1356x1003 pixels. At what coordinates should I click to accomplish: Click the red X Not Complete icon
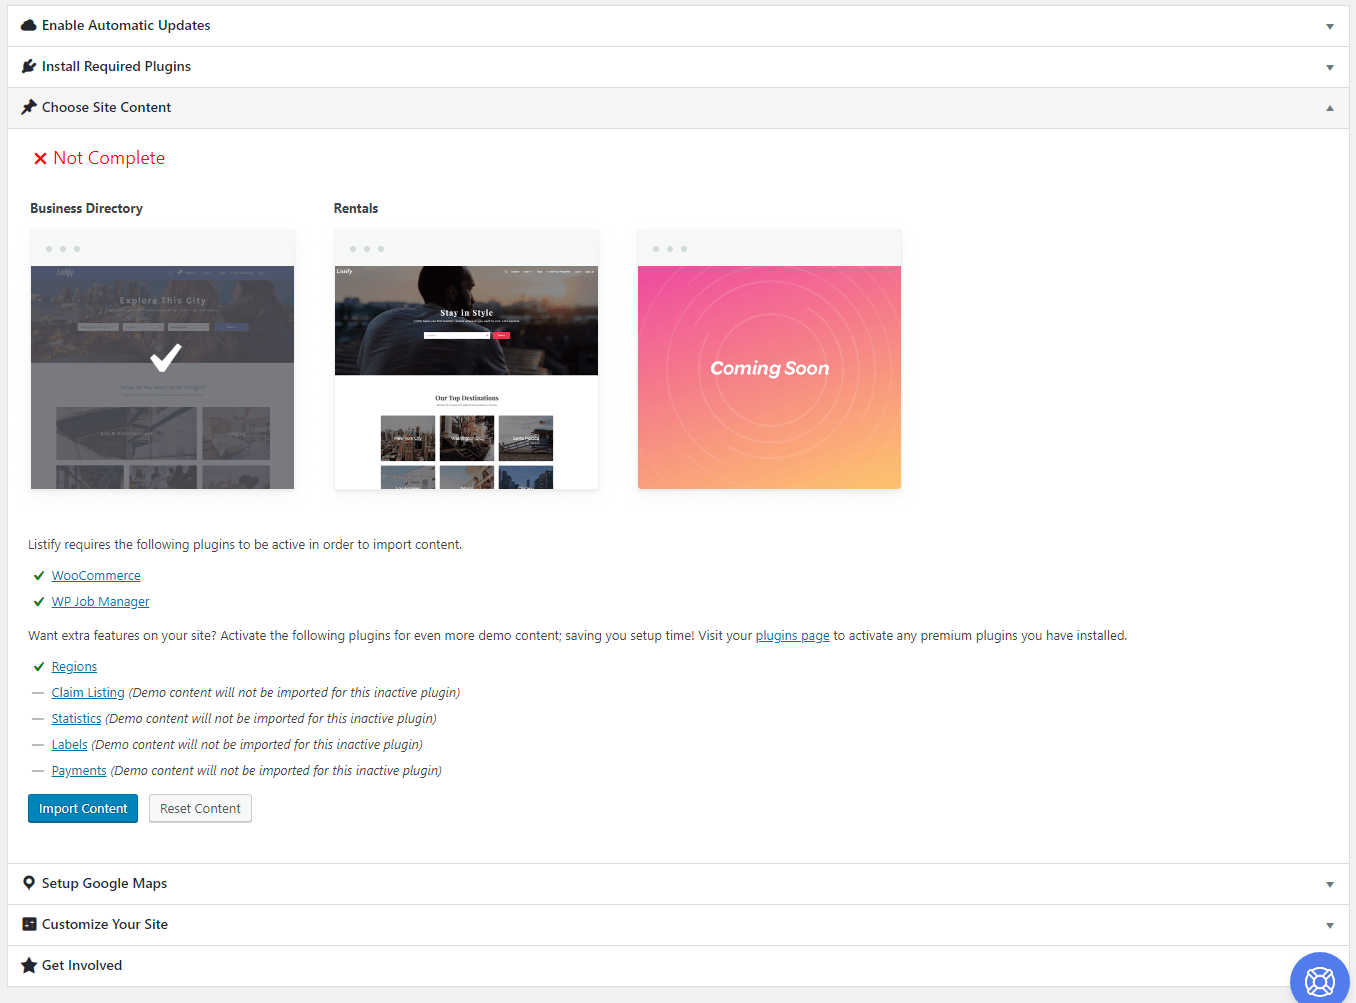coord(40,158)
